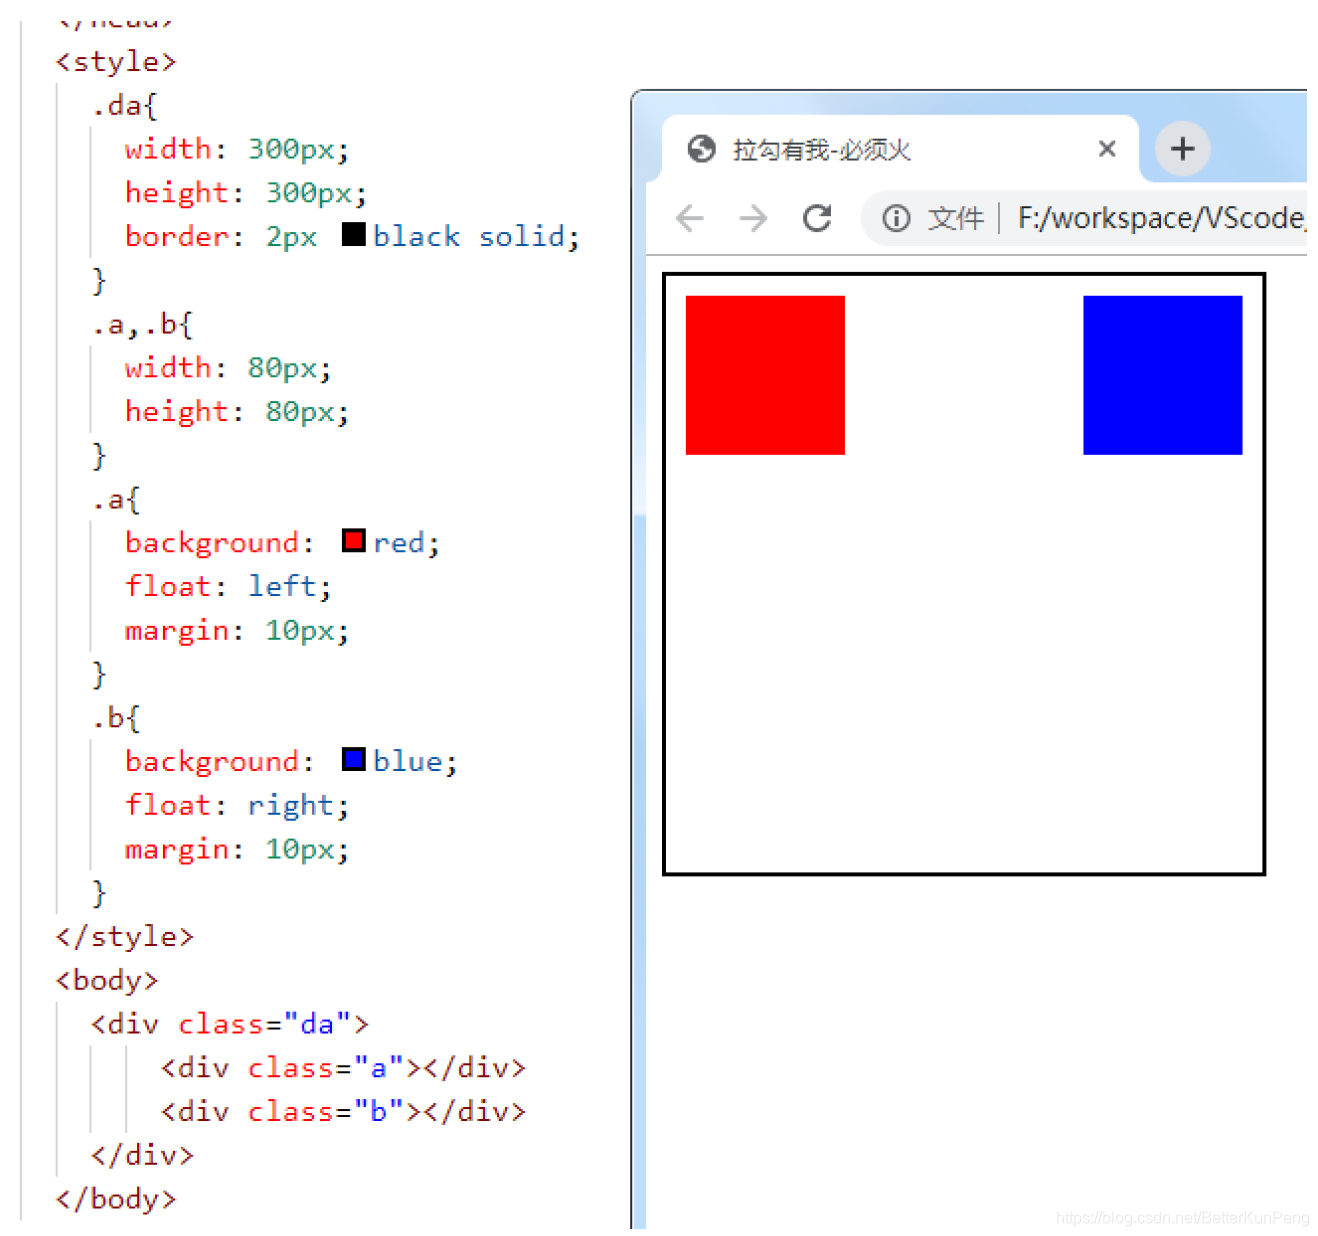The image size is (1318, 1236).
Task: Click the black color swatch in border rule
Action: coord(353,234)
